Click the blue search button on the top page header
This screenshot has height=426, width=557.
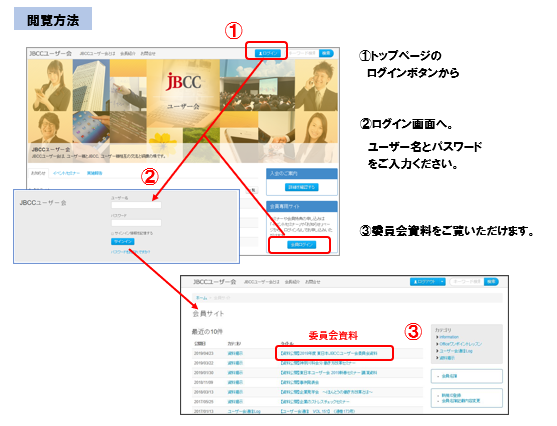point(326,53)
